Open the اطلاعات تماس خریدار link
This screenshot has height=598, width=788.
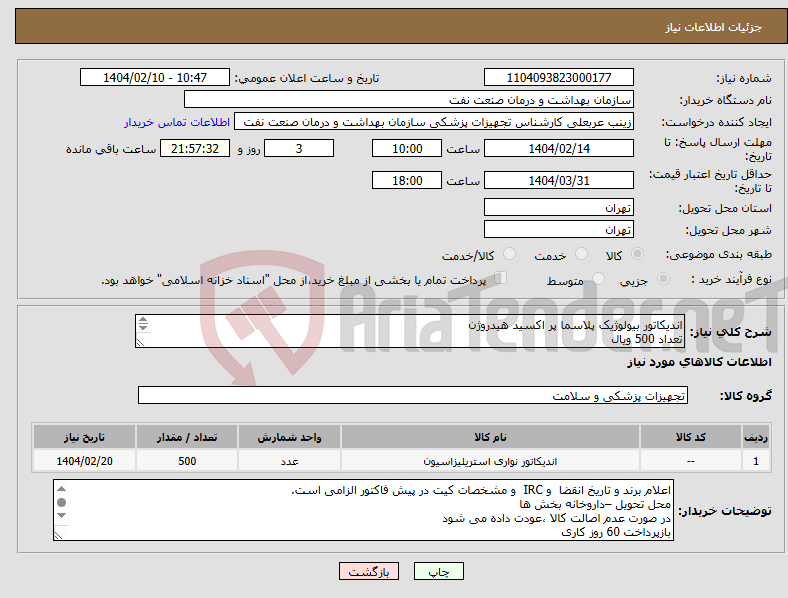(177, 122)
